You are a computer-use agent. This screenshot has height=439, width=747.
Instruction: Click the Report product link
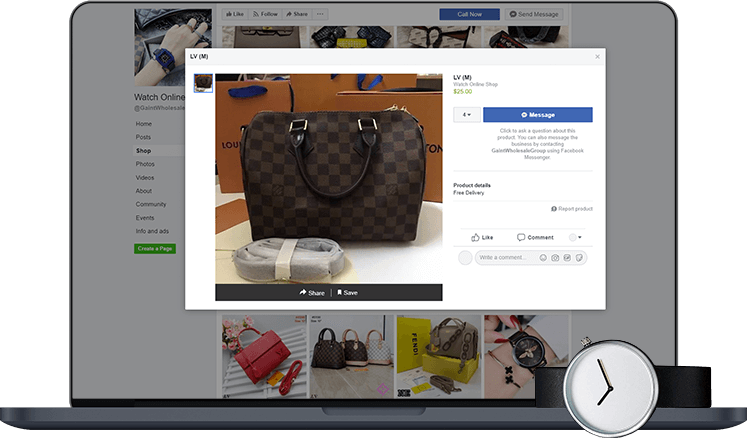[572, 209]
